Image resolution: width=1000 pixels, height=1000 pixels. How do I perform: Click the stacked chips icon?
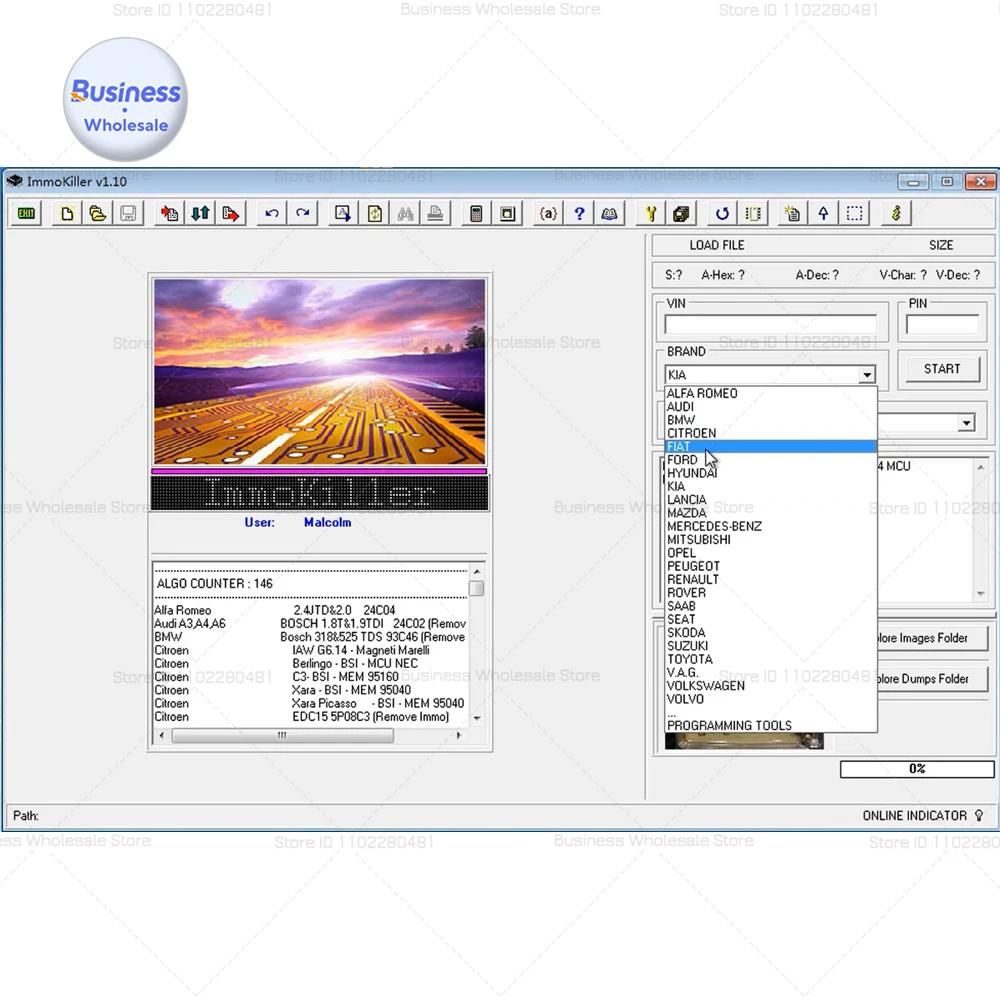681,214
